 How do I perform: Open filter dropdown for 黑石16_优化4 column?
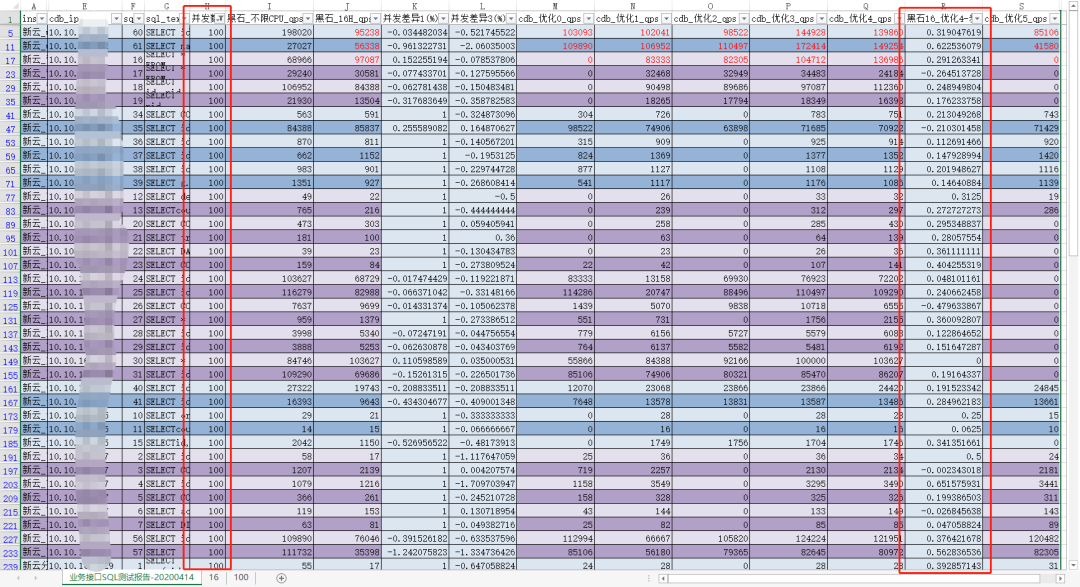coord(977,19)
